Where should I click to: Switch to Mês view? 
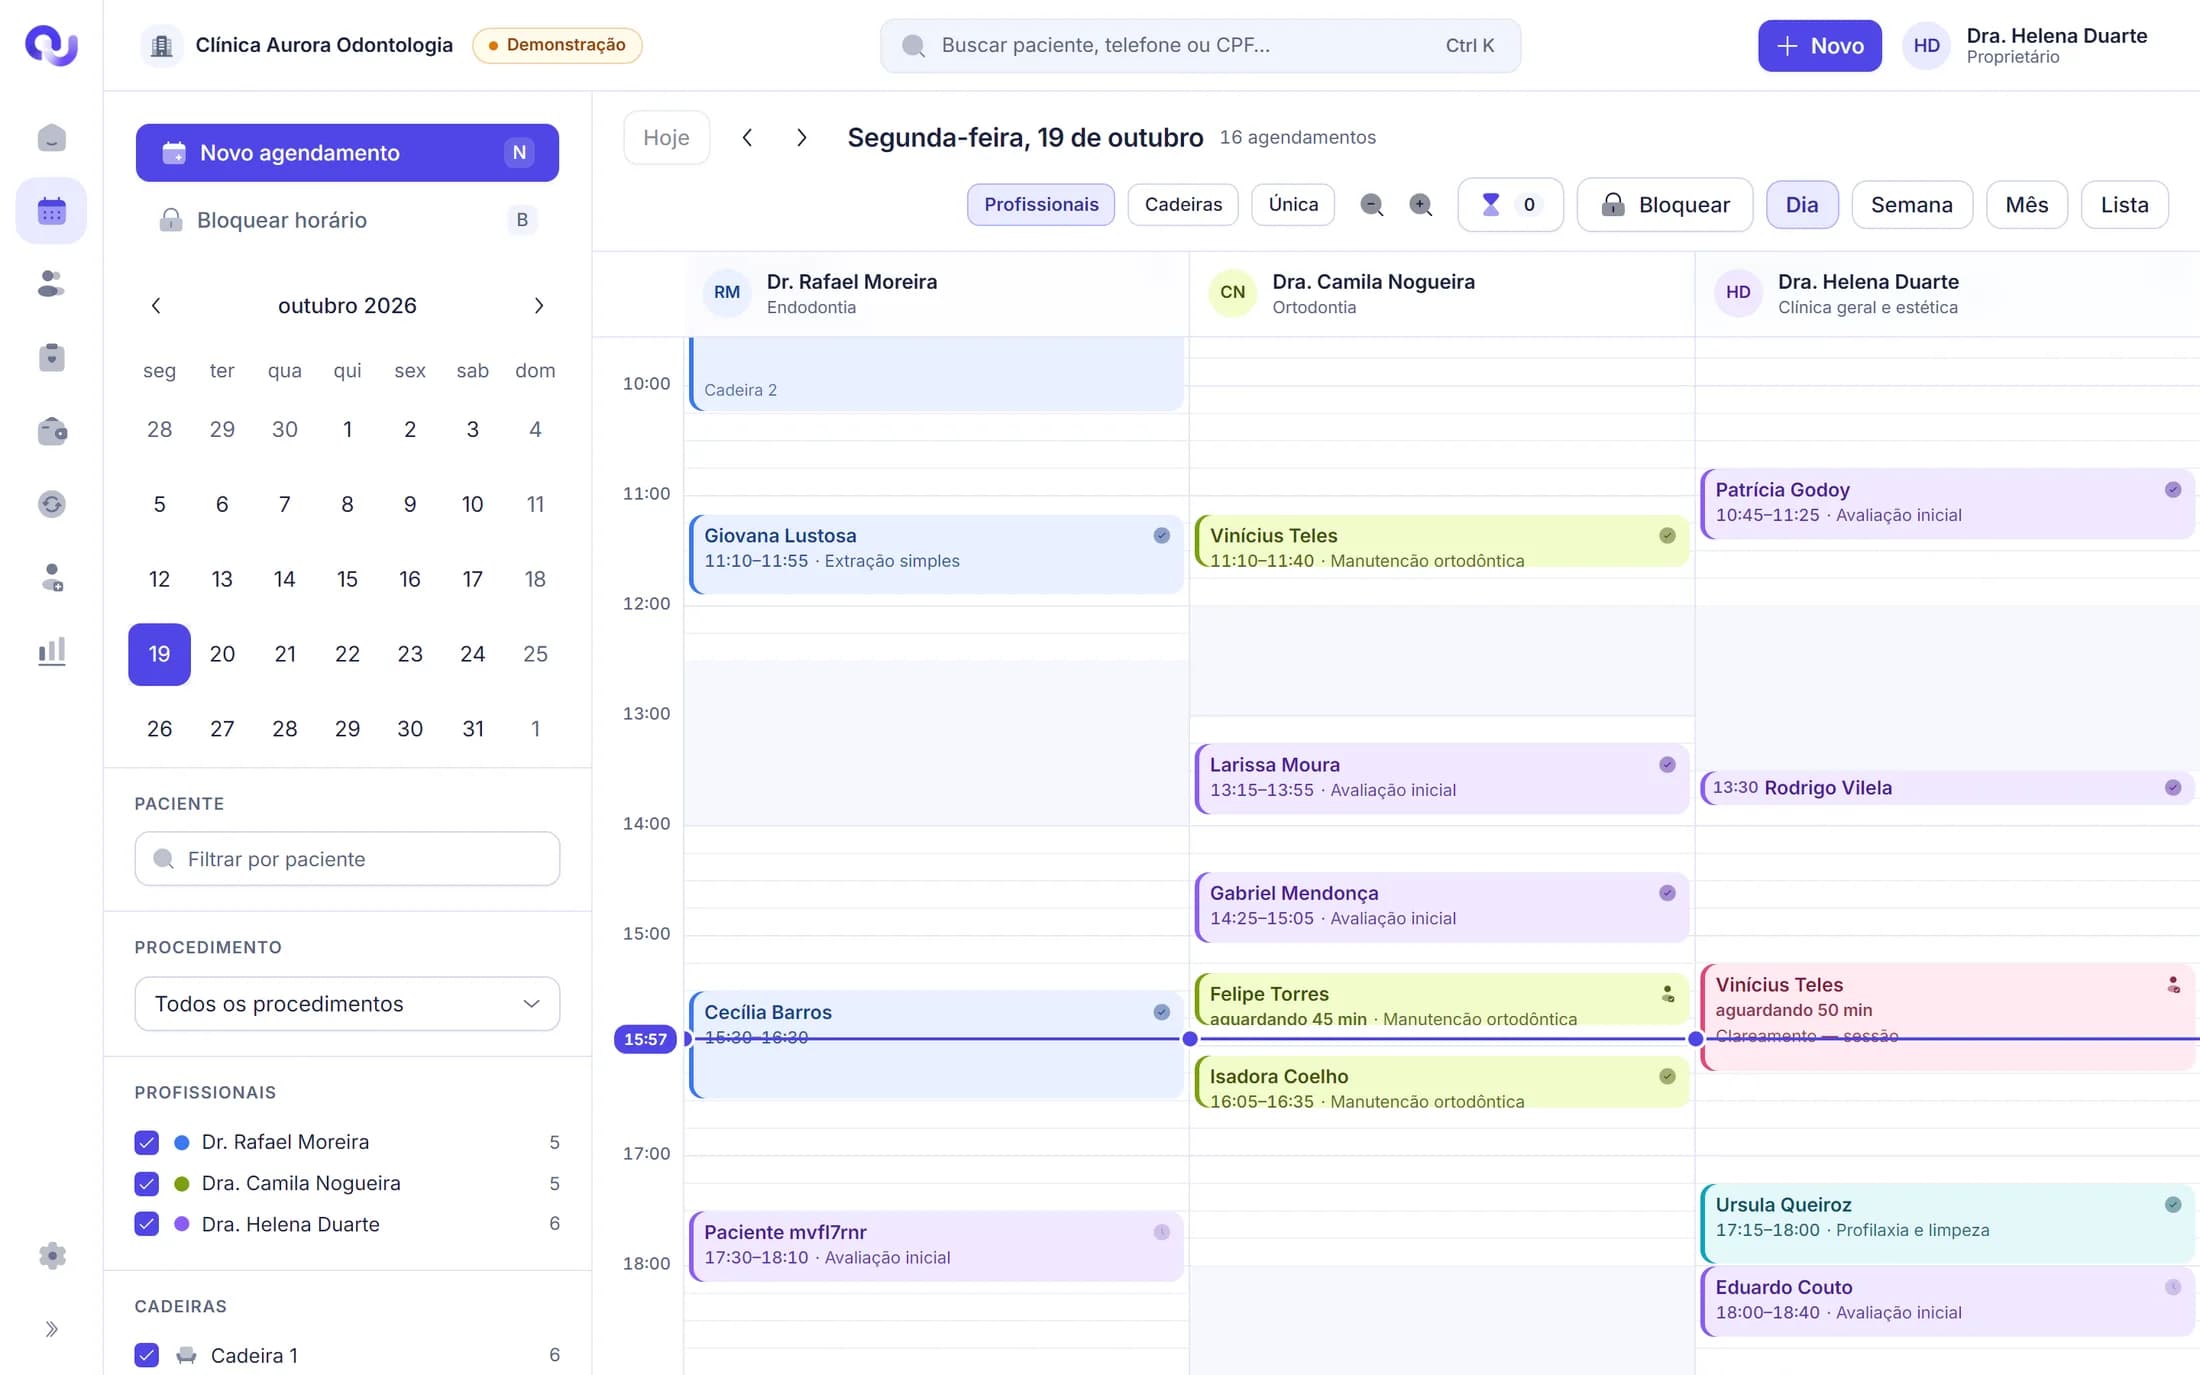(2026, 205)
